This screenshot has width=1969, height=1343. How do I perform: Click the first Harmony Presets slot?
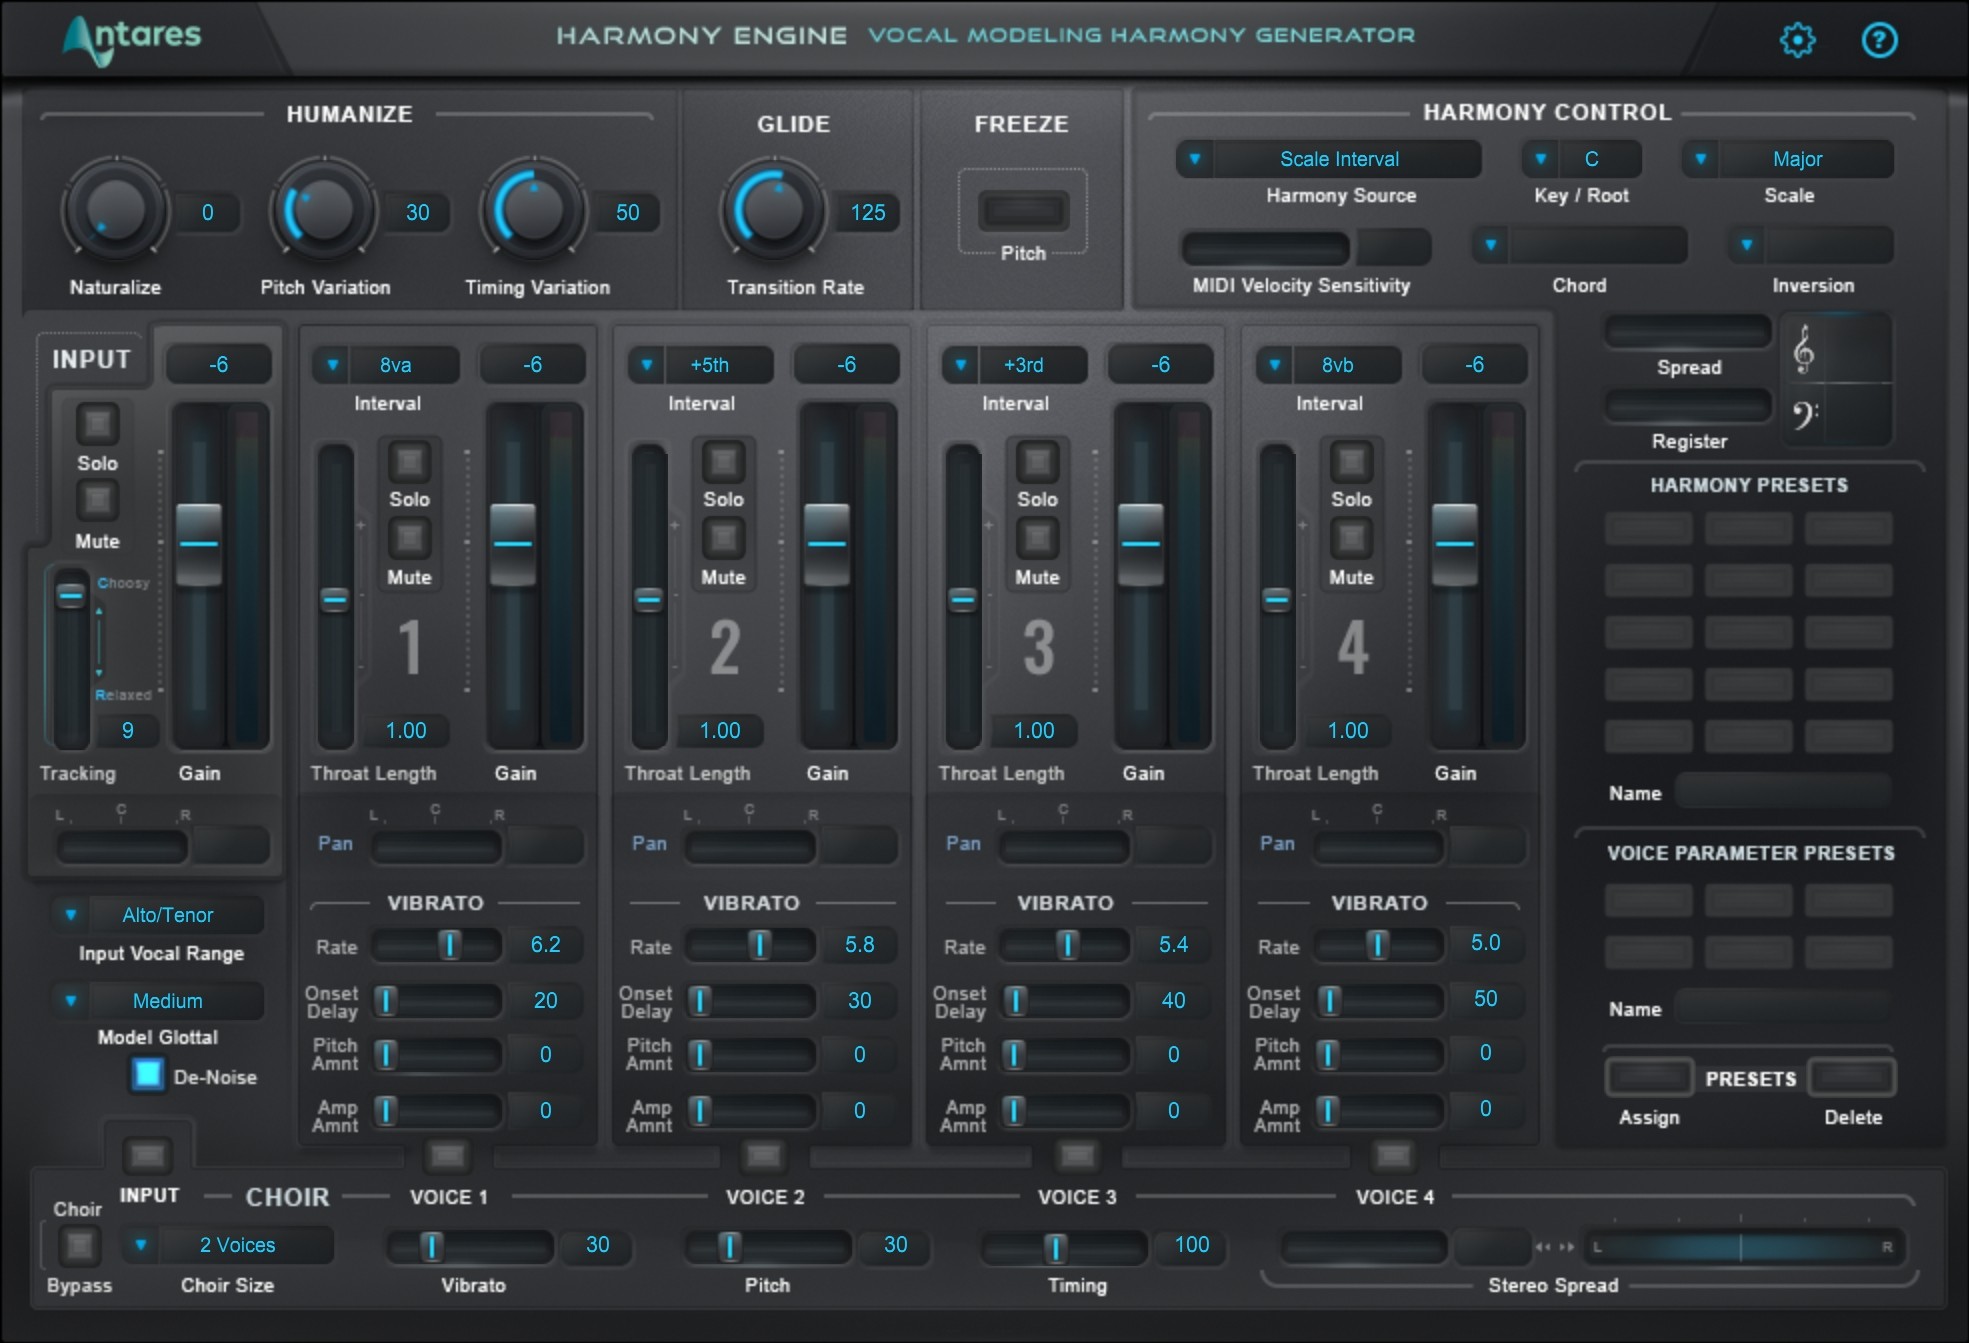1649,528
